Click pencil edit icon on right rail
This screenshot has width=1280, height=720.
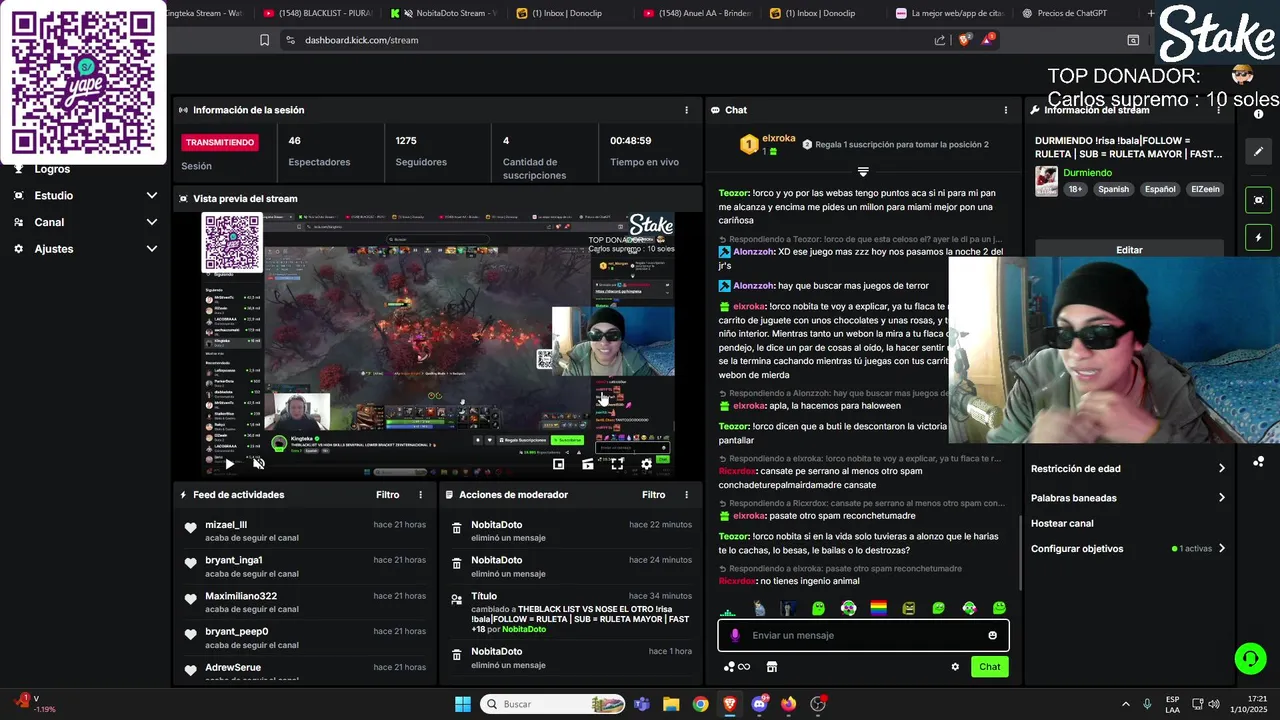tap(1258, 152)
